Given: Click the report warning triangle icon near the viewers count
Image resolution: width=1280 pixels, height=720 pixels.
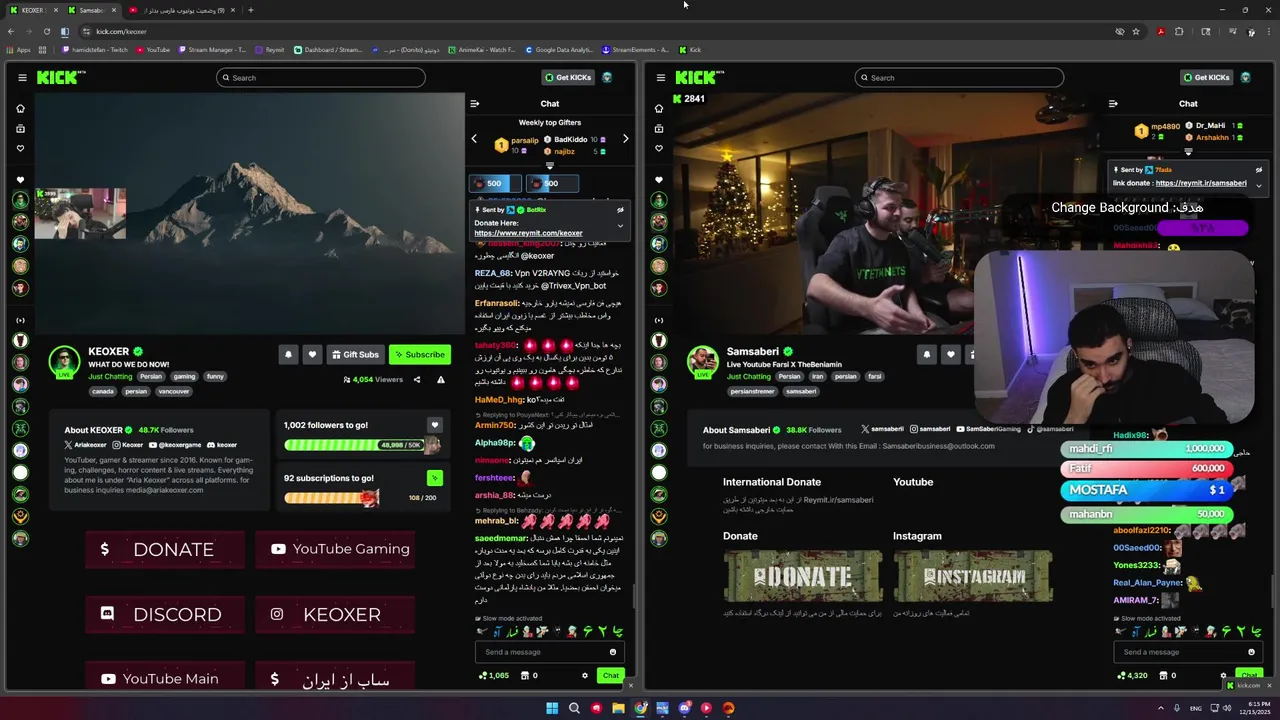Looking at the screenshot, I should coord(441,380).
